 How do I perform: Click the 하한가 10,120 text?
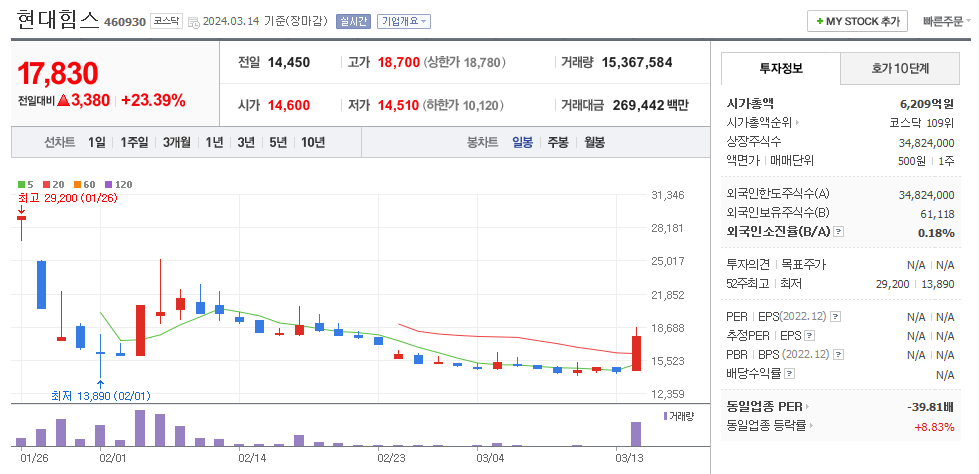pos(463,106)
